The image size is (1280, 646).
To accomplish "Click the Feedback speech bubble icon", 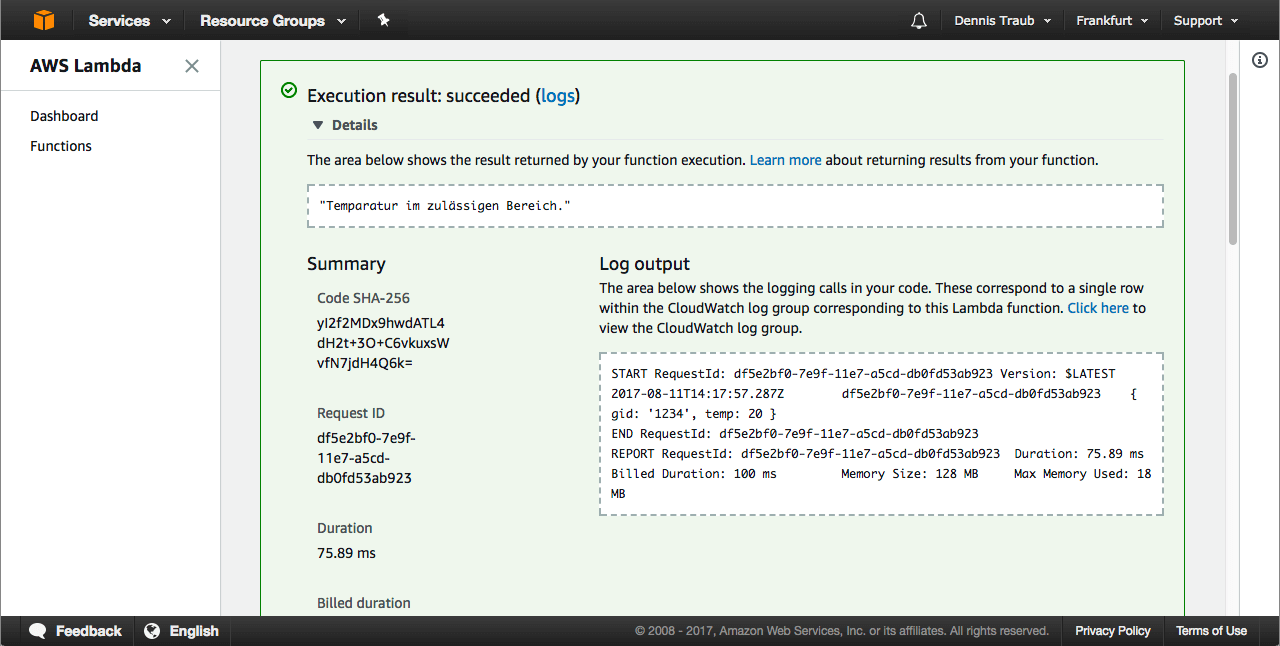I will click(x=38, y=631).
